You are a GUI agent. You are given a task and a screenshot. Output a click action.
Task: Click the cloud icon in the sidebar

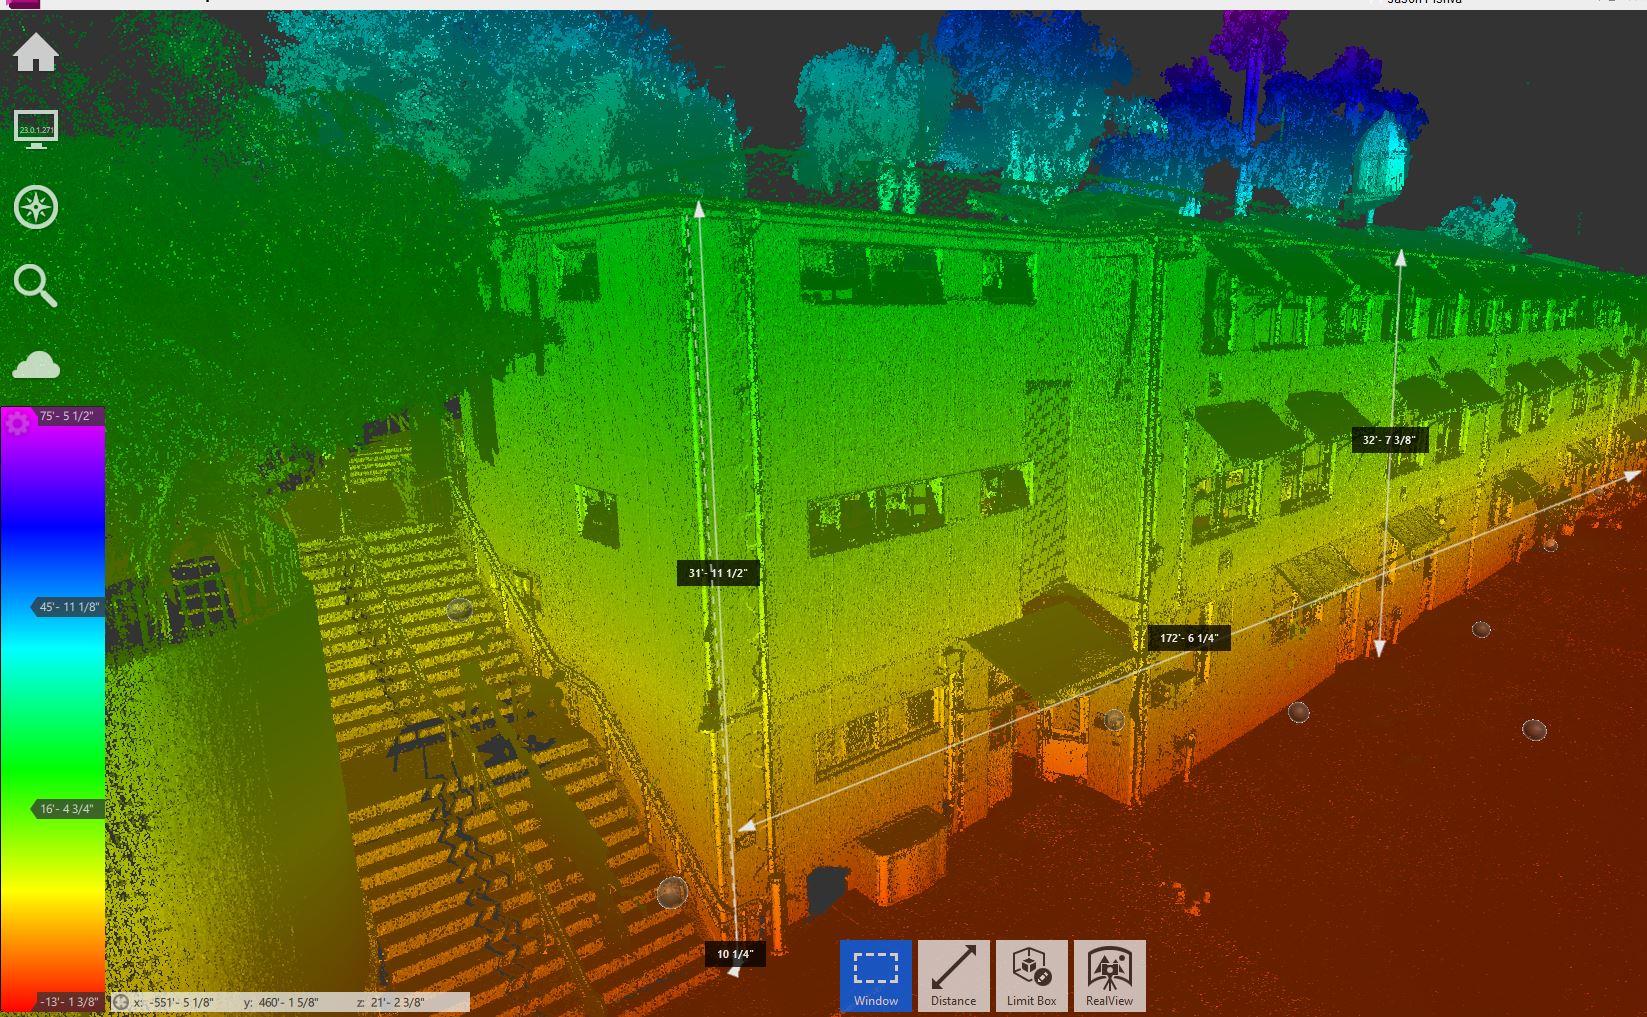[36, 365]
